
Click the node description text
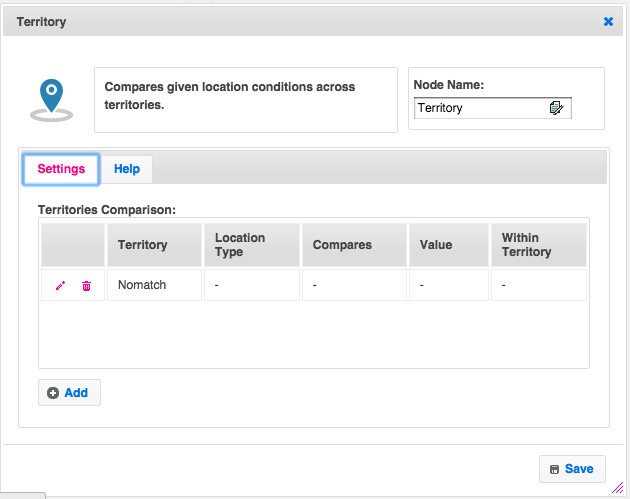click(x=230, y=96)
